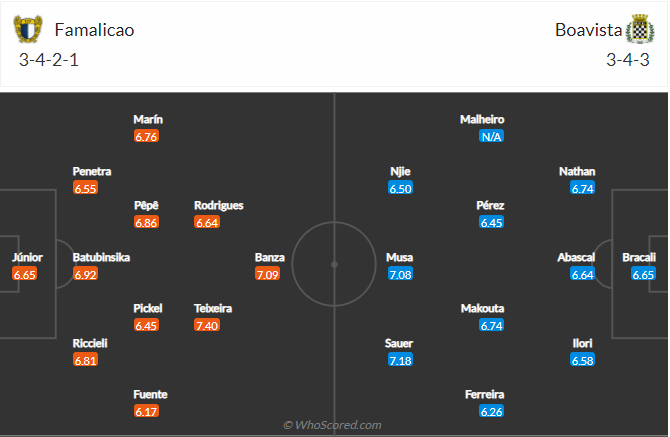
Task: Click Teixeira's 7.40 rating badge
Action: click(x=207, y=325)
